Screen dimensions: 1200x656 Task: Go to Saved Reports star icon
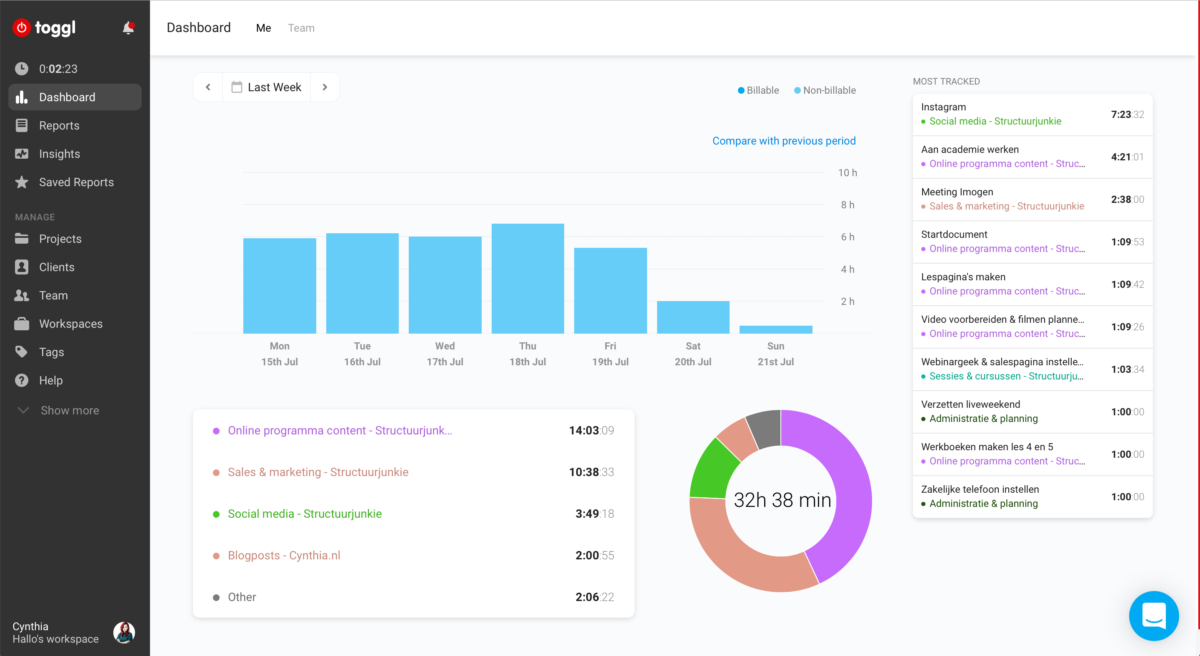coord(22,183)
